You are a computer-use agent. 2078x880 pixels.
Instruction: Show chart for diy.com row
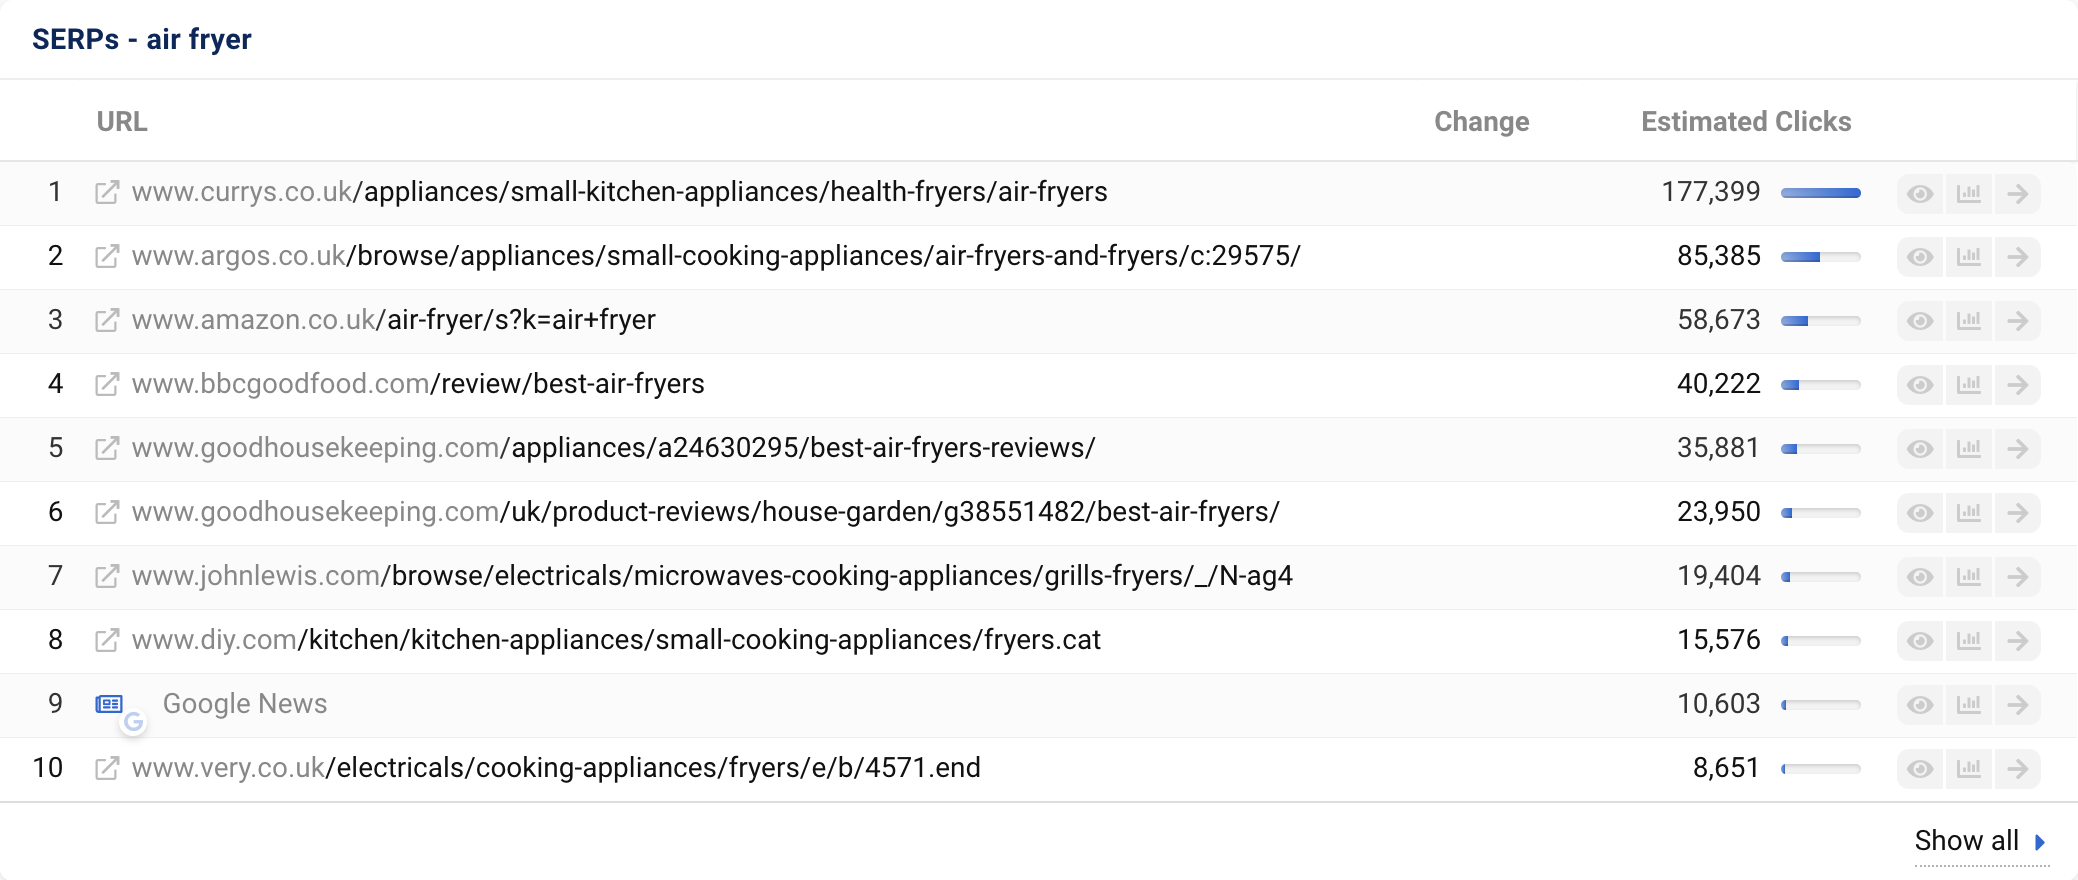click(1969, 641)
